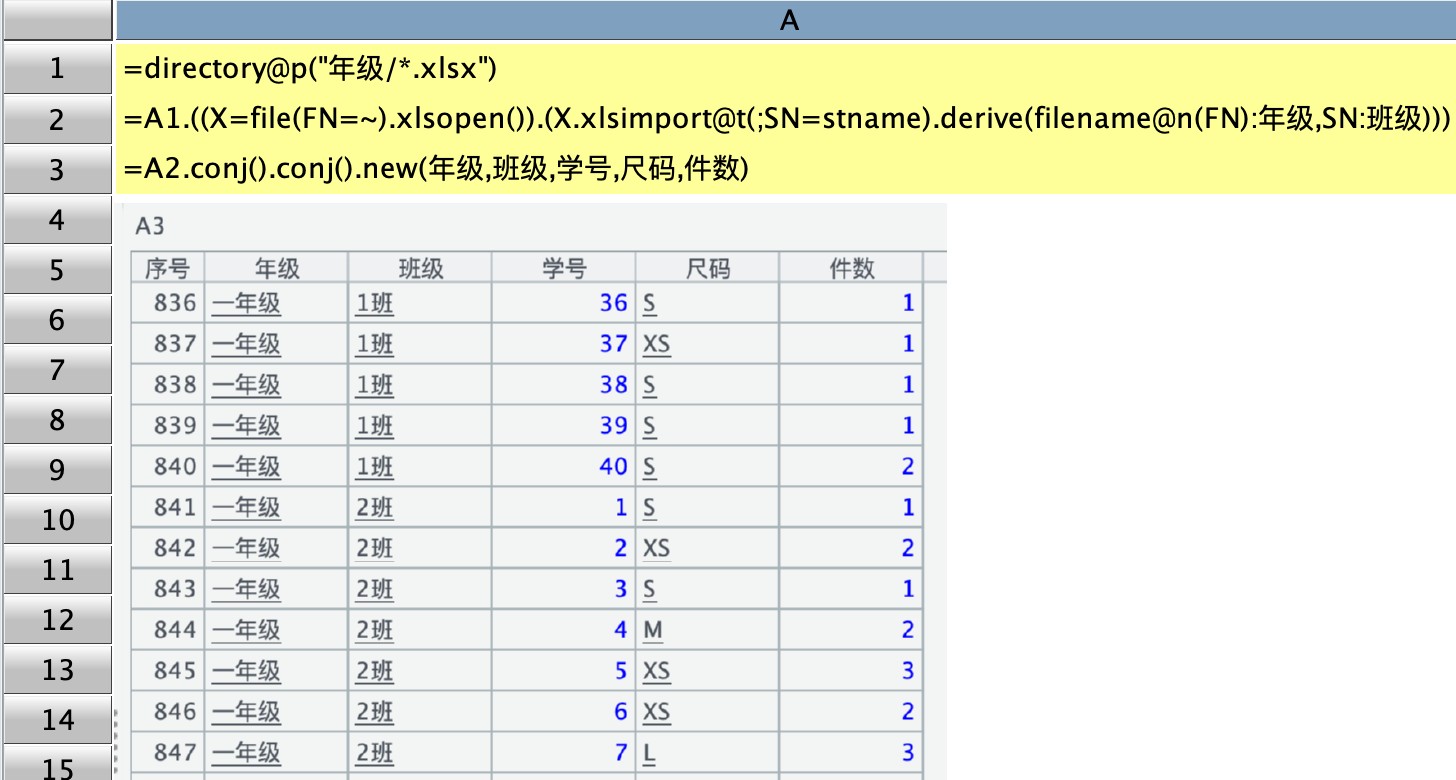
Task: Select row header 7
Action: [x=56, y=369]
